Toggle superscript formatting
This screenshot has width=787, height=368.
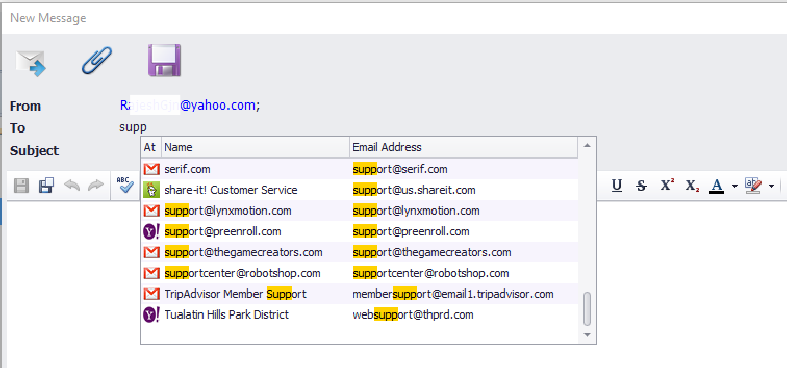click(667, 185)
